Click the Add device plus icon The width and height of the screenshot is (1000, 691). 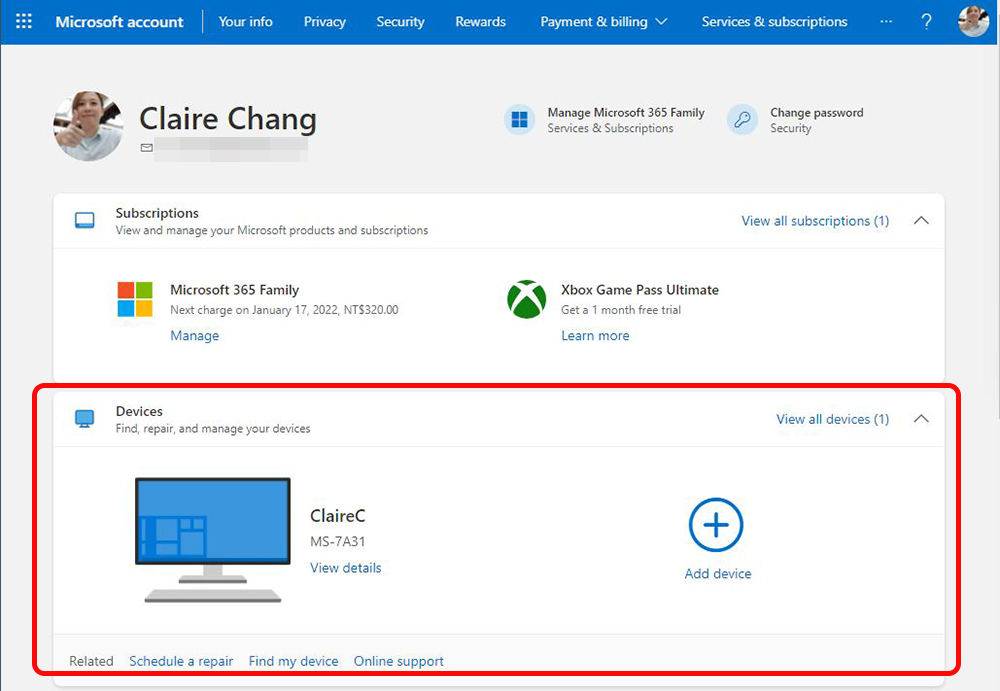pyautogui.click(x=716, y=525)
